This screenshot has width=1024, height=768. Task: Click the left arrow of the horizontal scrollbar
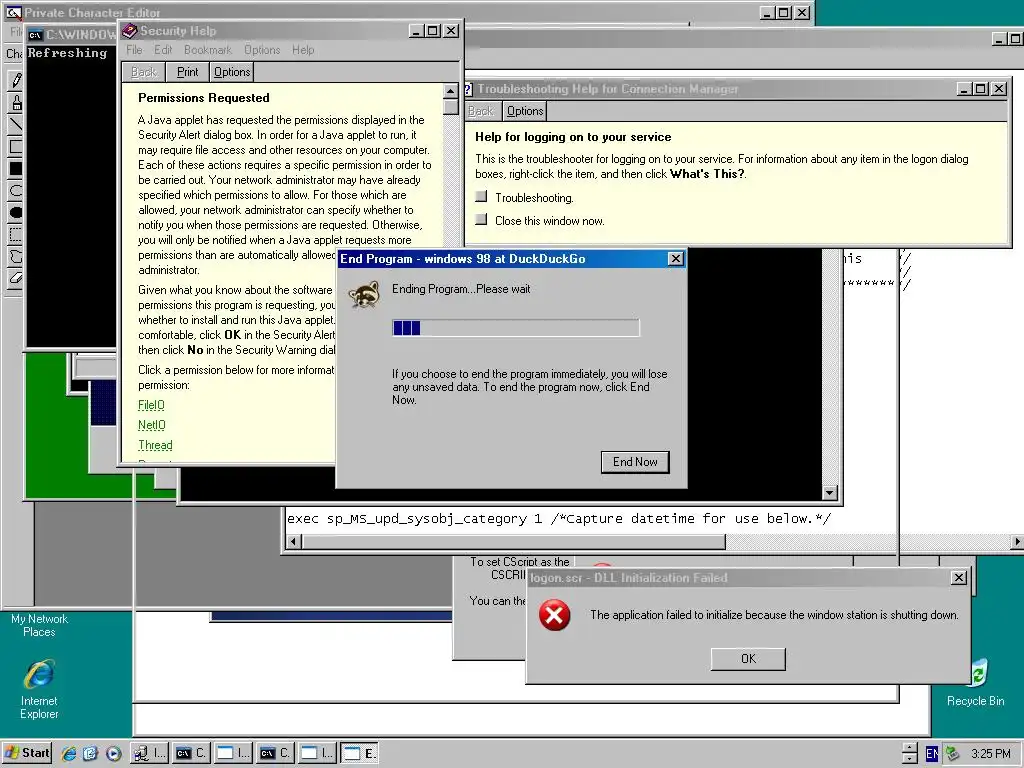click(x=294, y=541)
